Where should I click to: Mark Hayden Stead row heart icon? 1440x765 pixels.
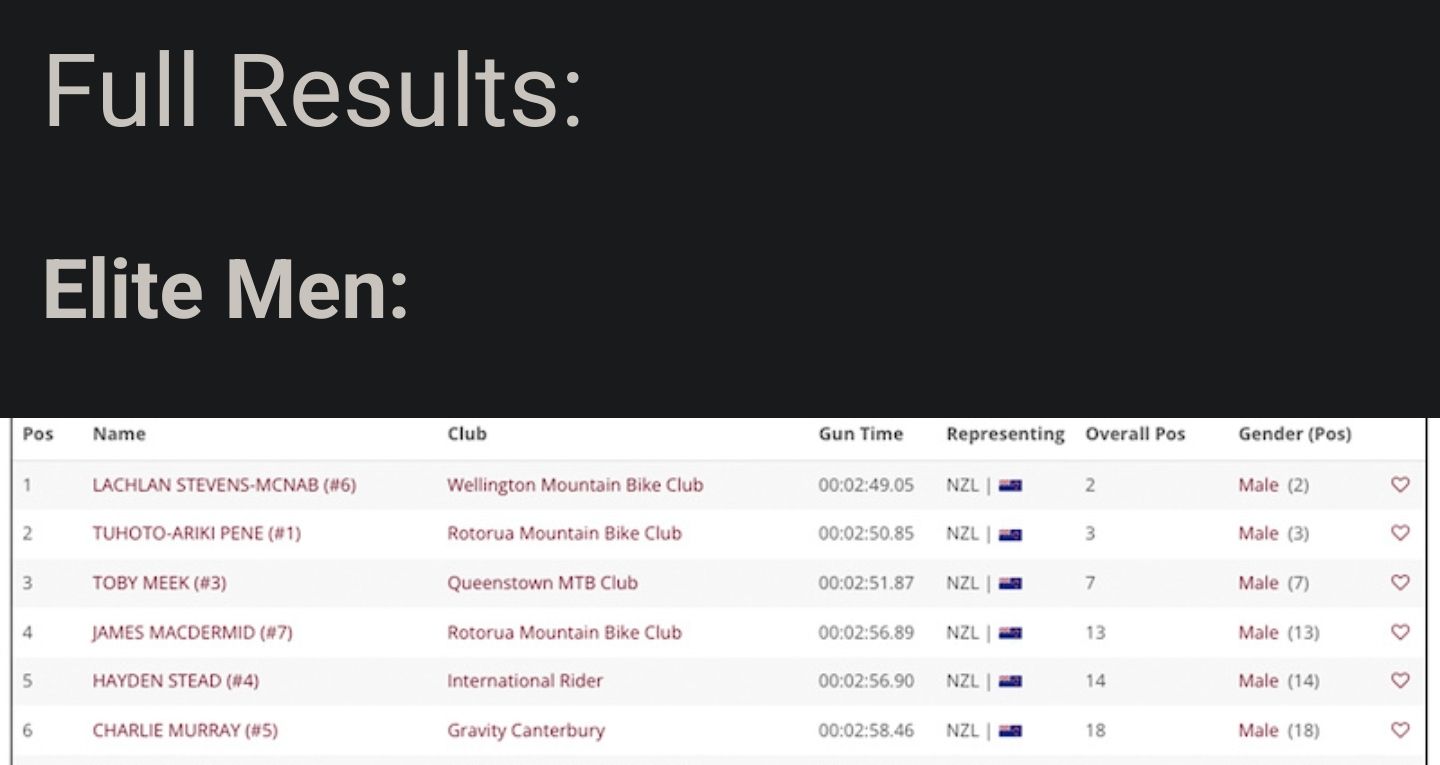1400,680
